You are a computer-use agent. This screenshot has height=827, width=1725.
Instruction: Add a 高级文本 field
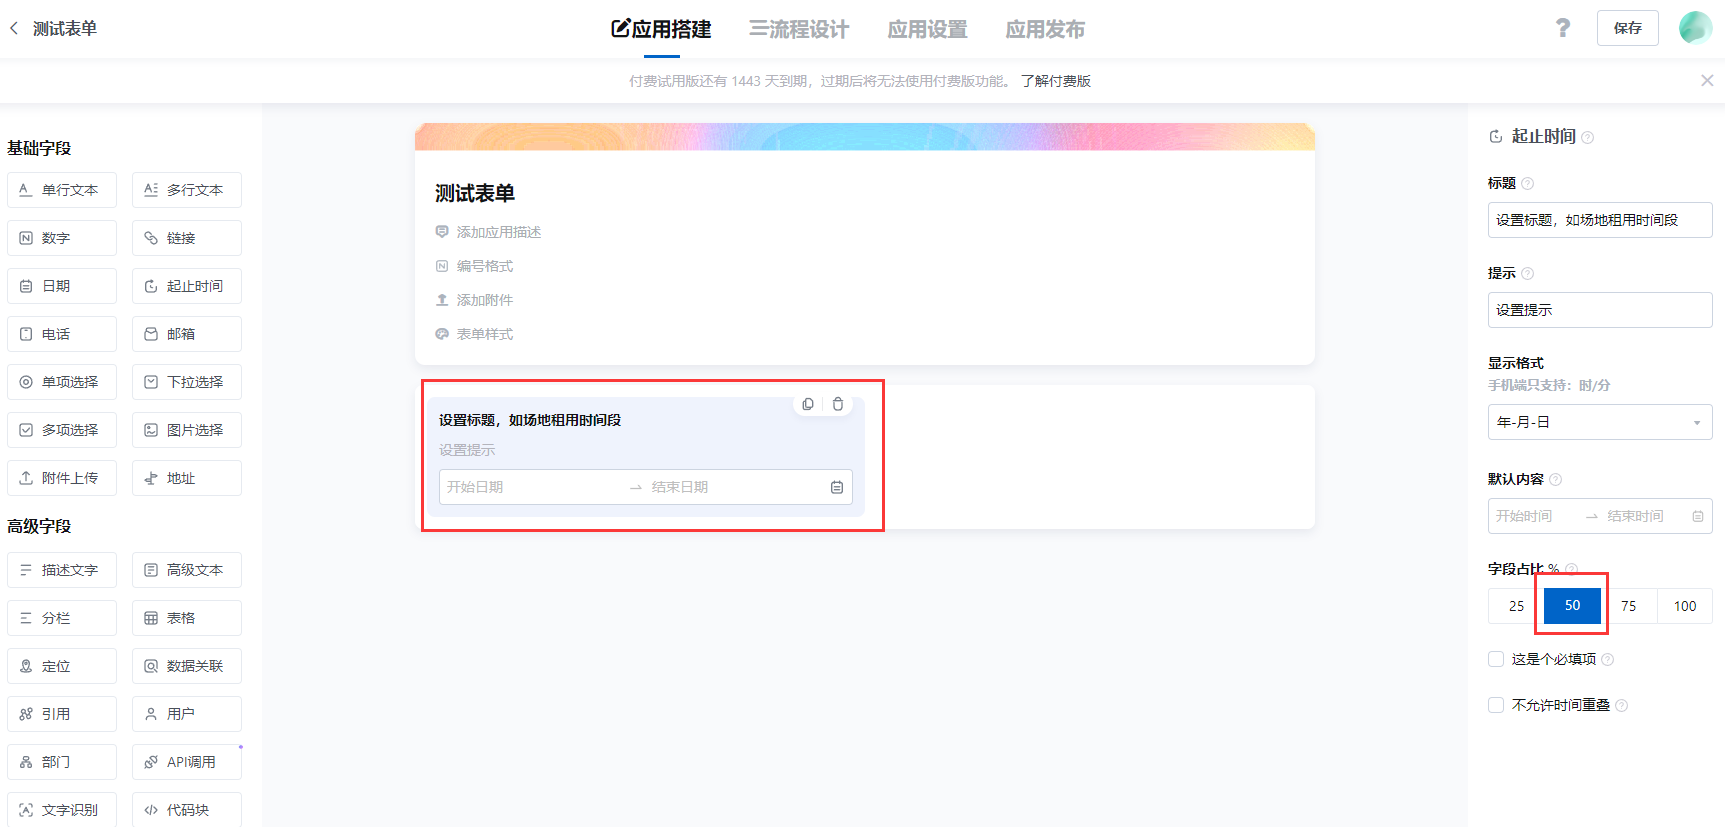(187, 570)
